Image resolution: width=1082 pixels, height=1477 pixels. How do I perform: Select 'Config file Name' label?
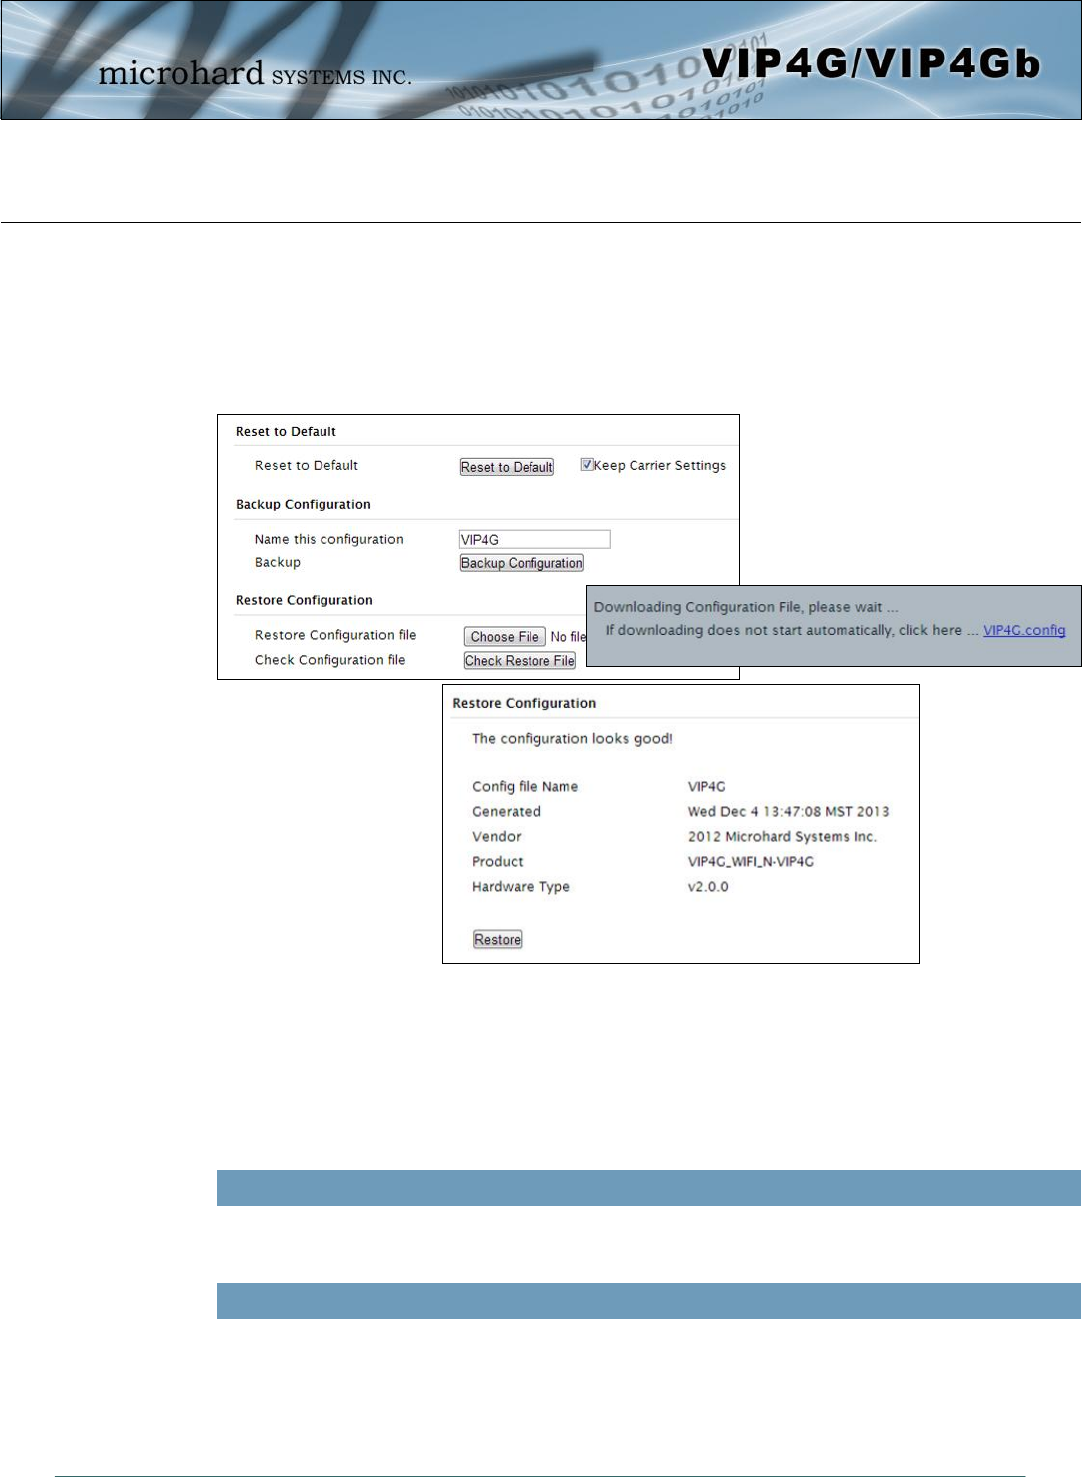(x=525, y=787)
